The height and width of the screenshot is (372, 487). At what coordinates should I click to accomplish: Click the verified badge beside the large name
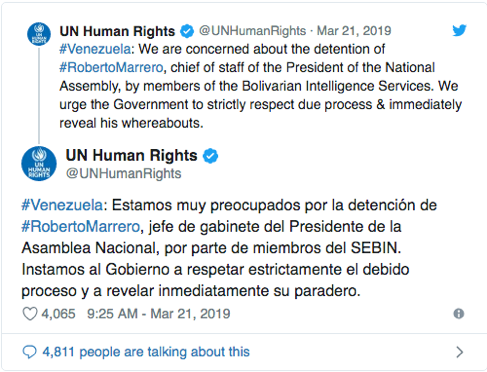coord(211,156)
